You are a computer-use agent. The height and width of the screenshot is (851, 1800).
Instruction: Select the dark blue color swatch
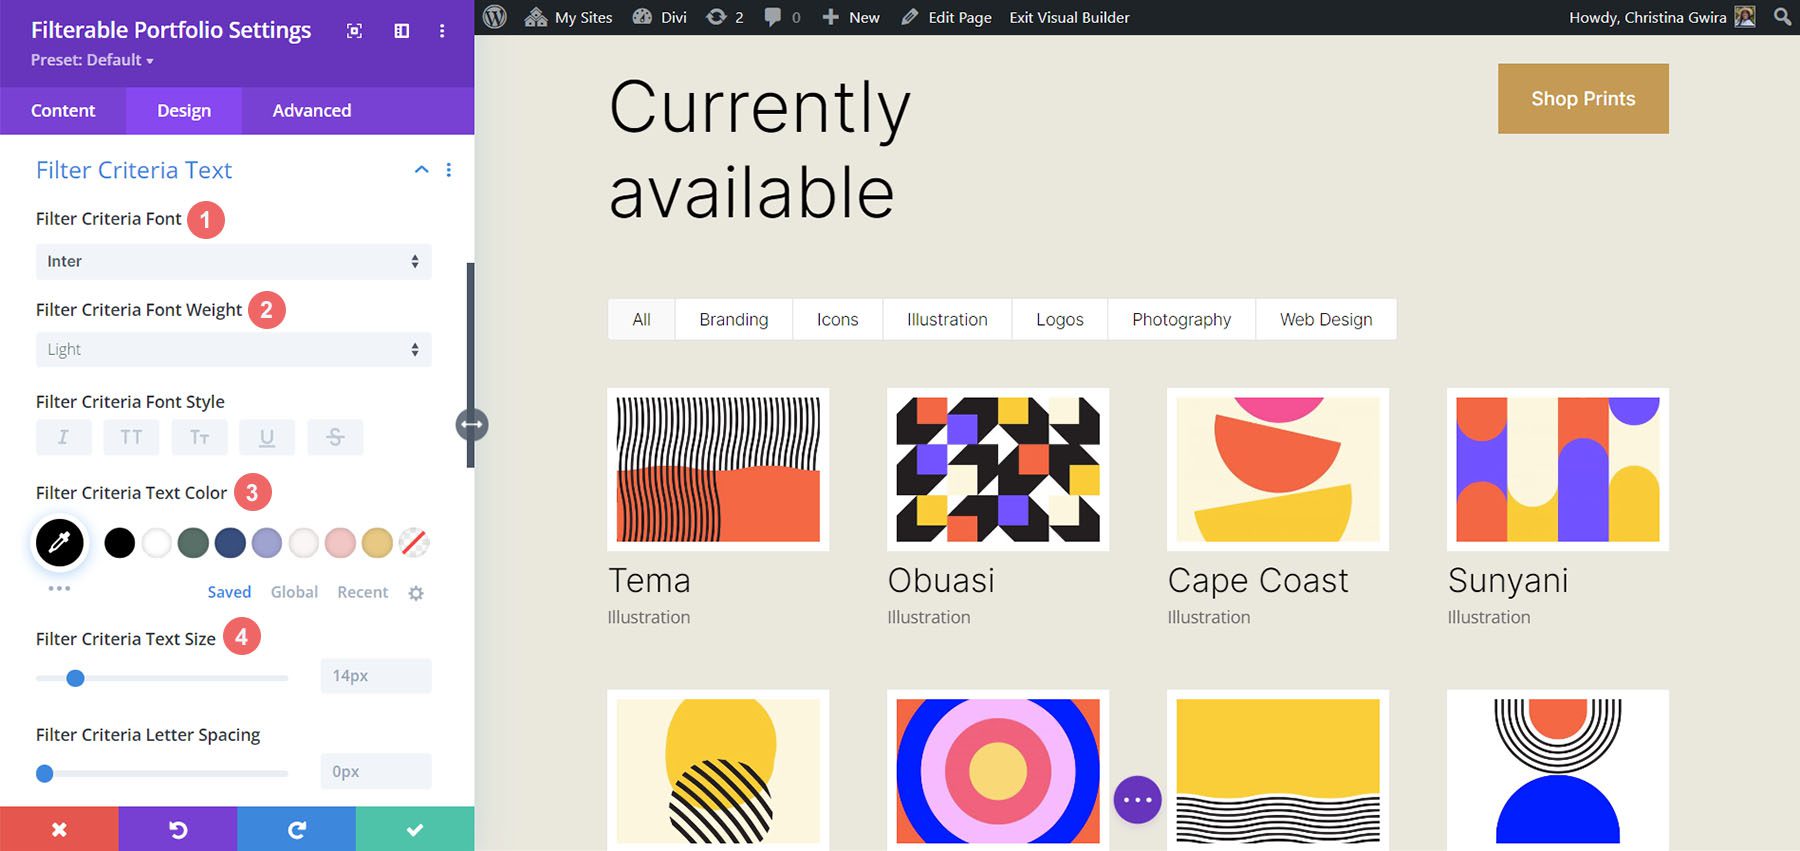(230, 543)
